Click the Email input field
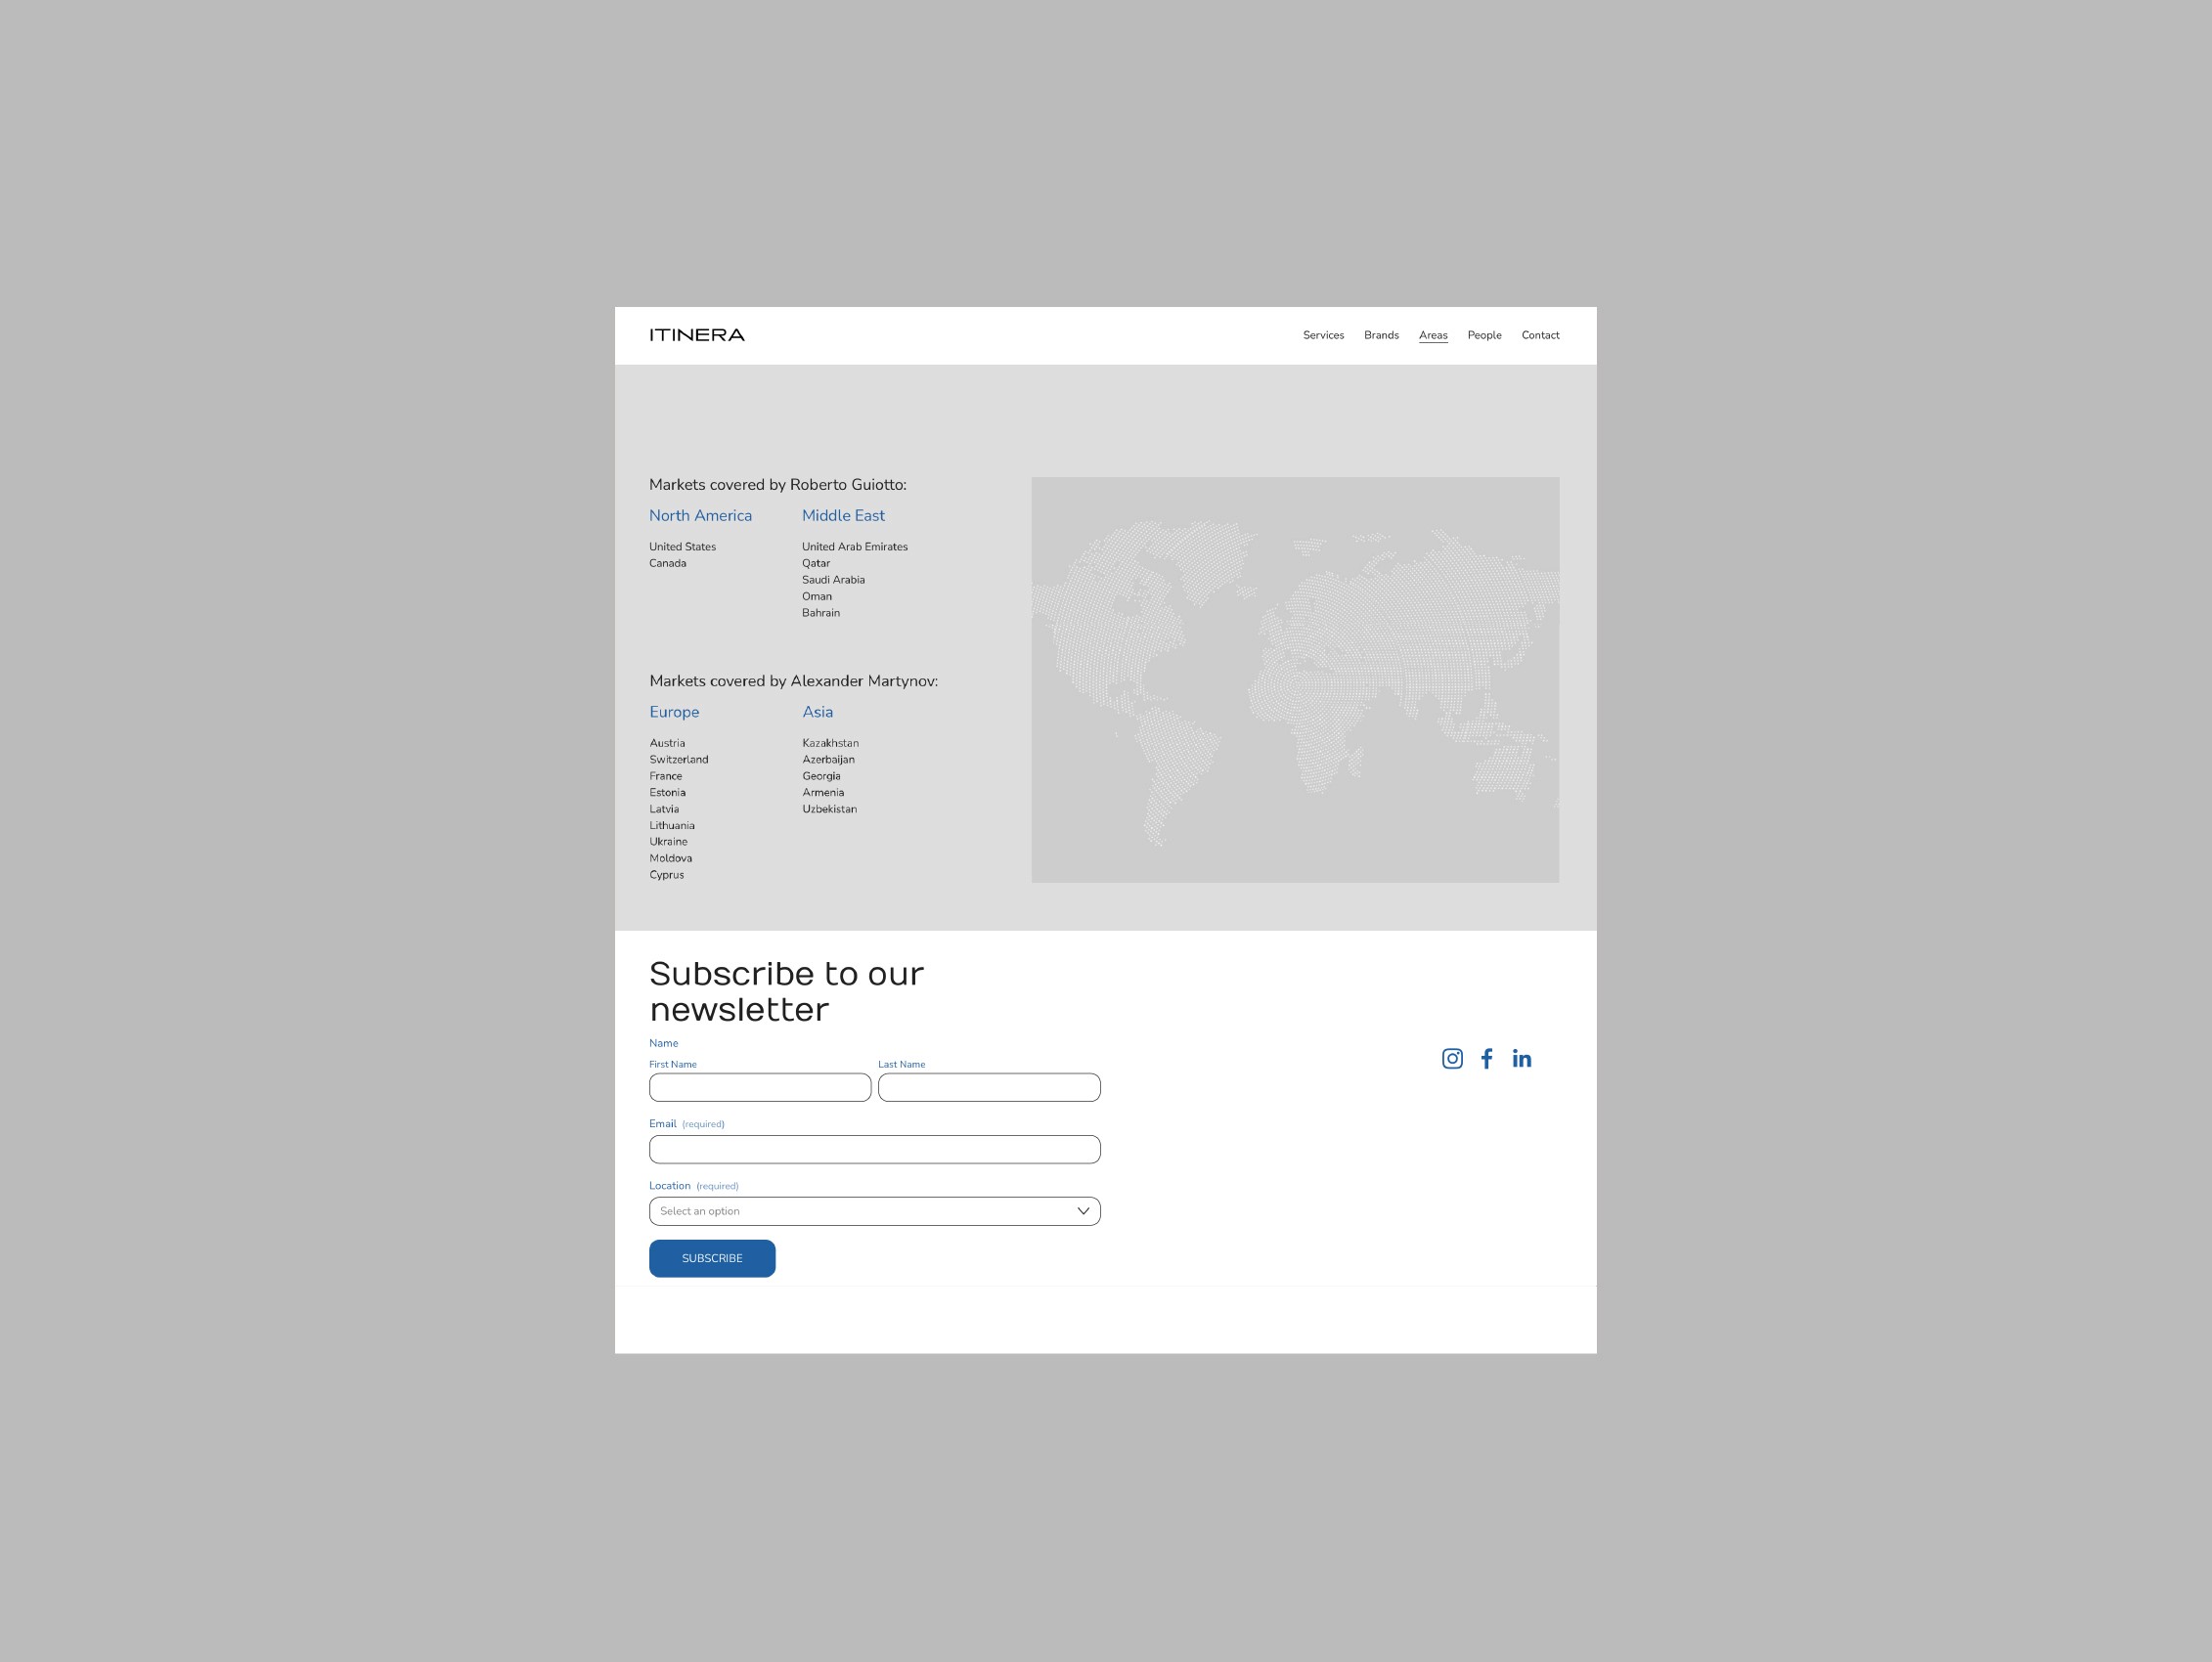Image resolution: width=2212 pixels, height=1662 pixels. pos(874,1149)
